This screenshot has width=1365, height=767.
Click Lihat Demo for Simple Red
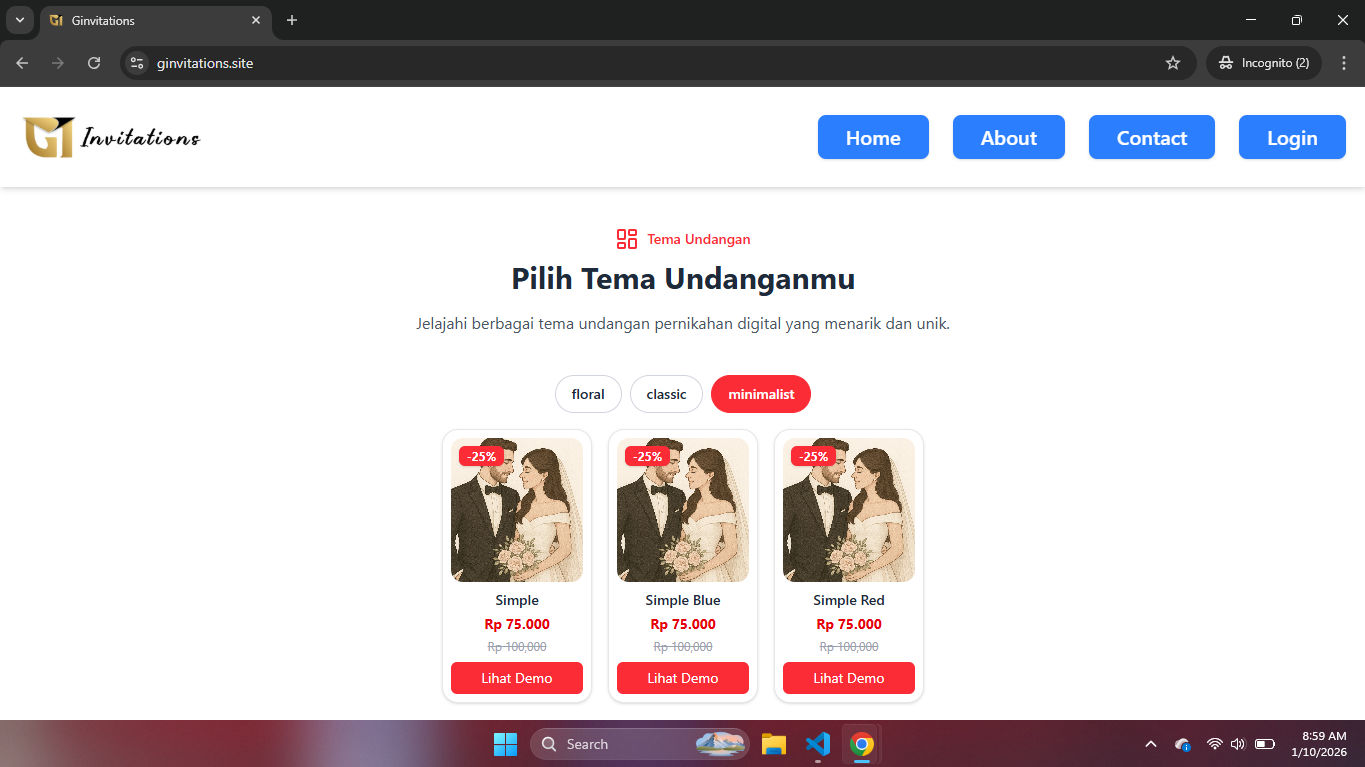pos(849,678)
